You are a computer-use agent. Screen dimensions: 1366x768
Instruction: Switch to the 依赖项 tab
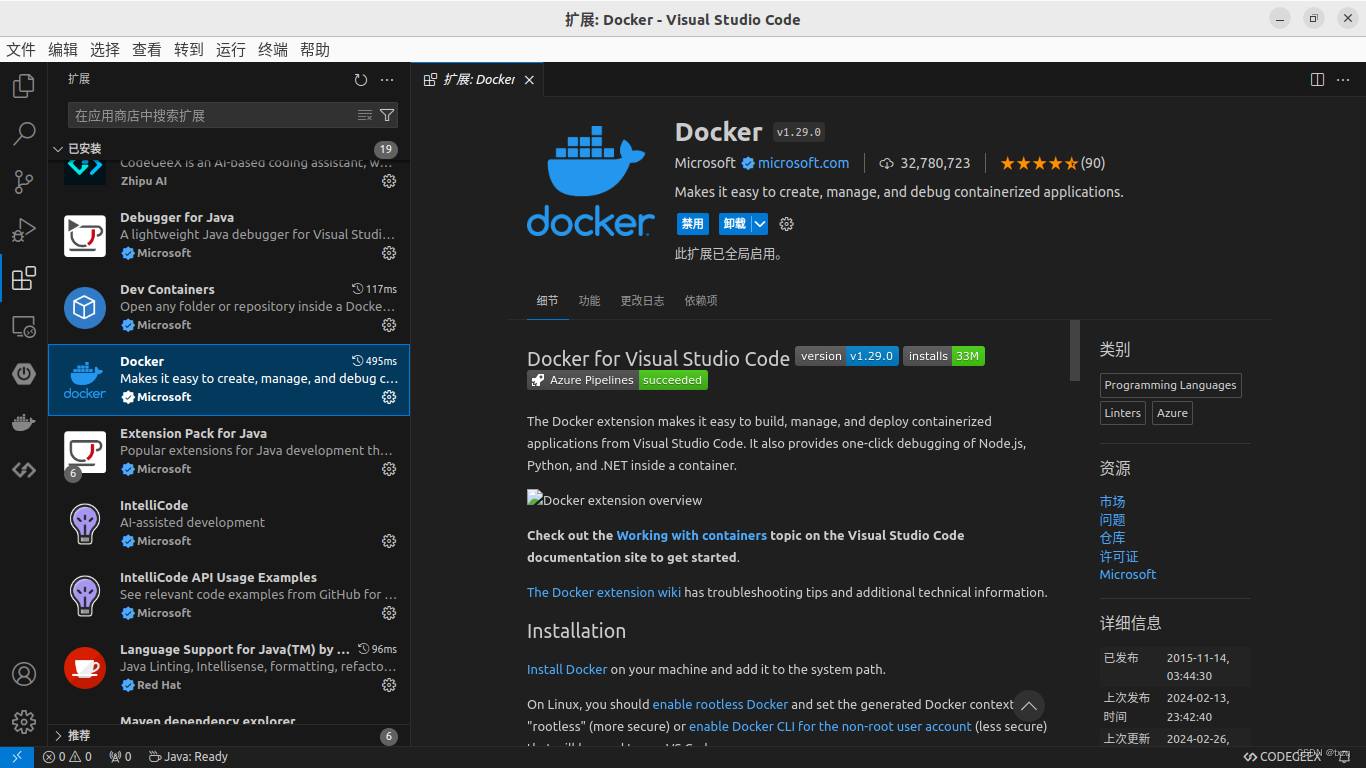[701, 301]
